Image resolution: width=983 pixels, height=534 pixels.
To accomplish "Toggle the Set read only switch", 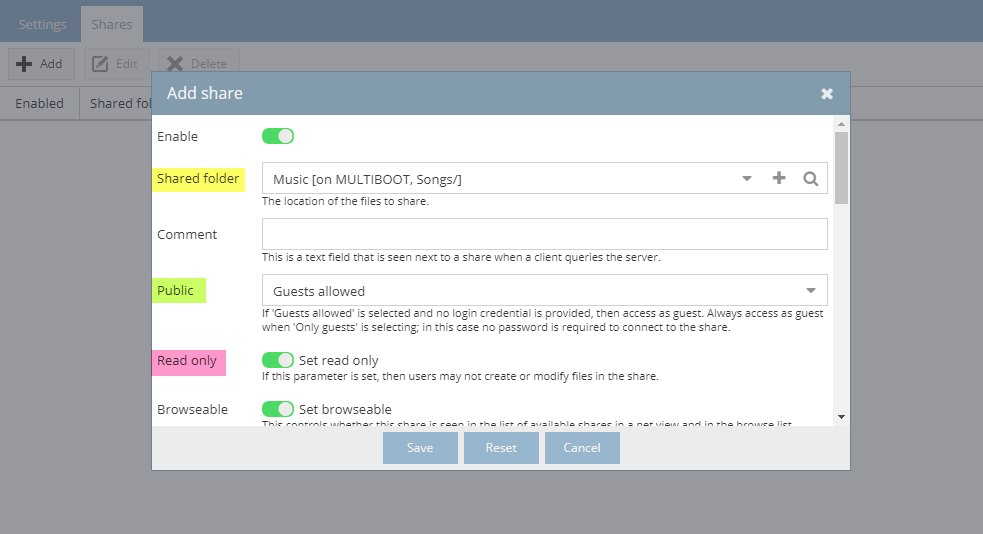I will tap(278, 360).
